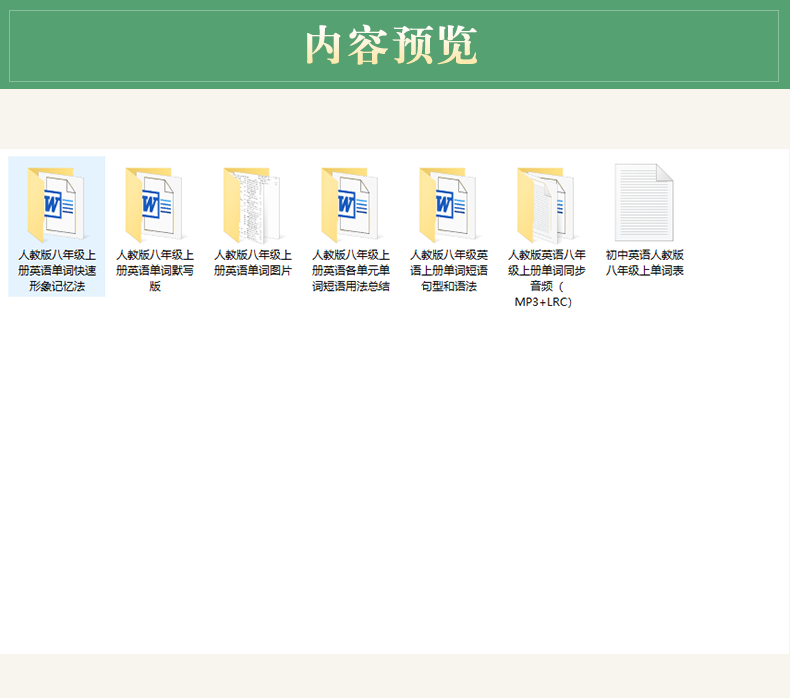Click label 初中英语人教版八年级上单词表
The width and height of the screenshot is (790, 698).
(644, 263)
